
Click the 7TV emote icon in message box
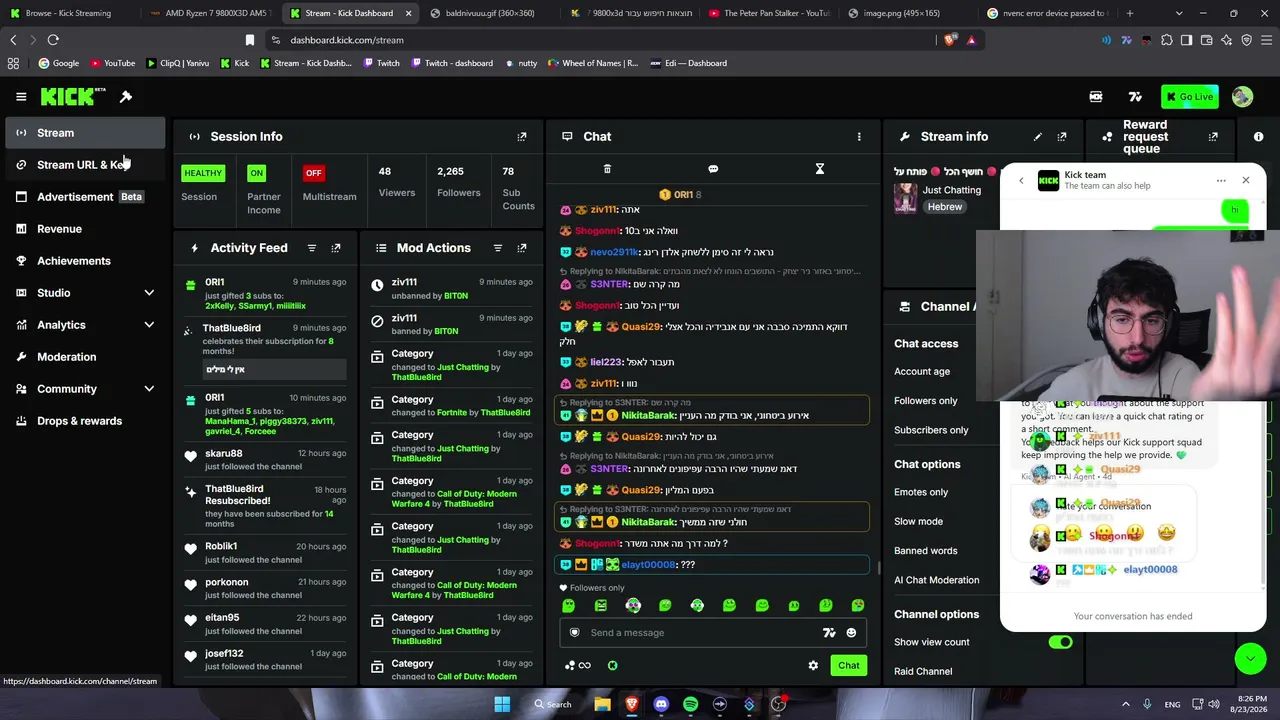point(829,633)
